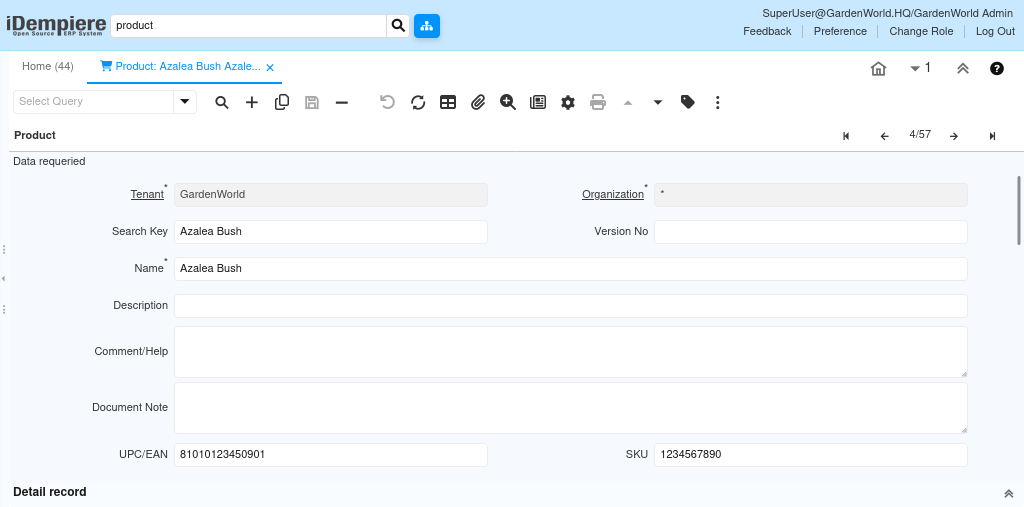Open the Select Query dropdown arrow
The image size is (1024, 507).
pyautogui.click(x=185, y=101)
